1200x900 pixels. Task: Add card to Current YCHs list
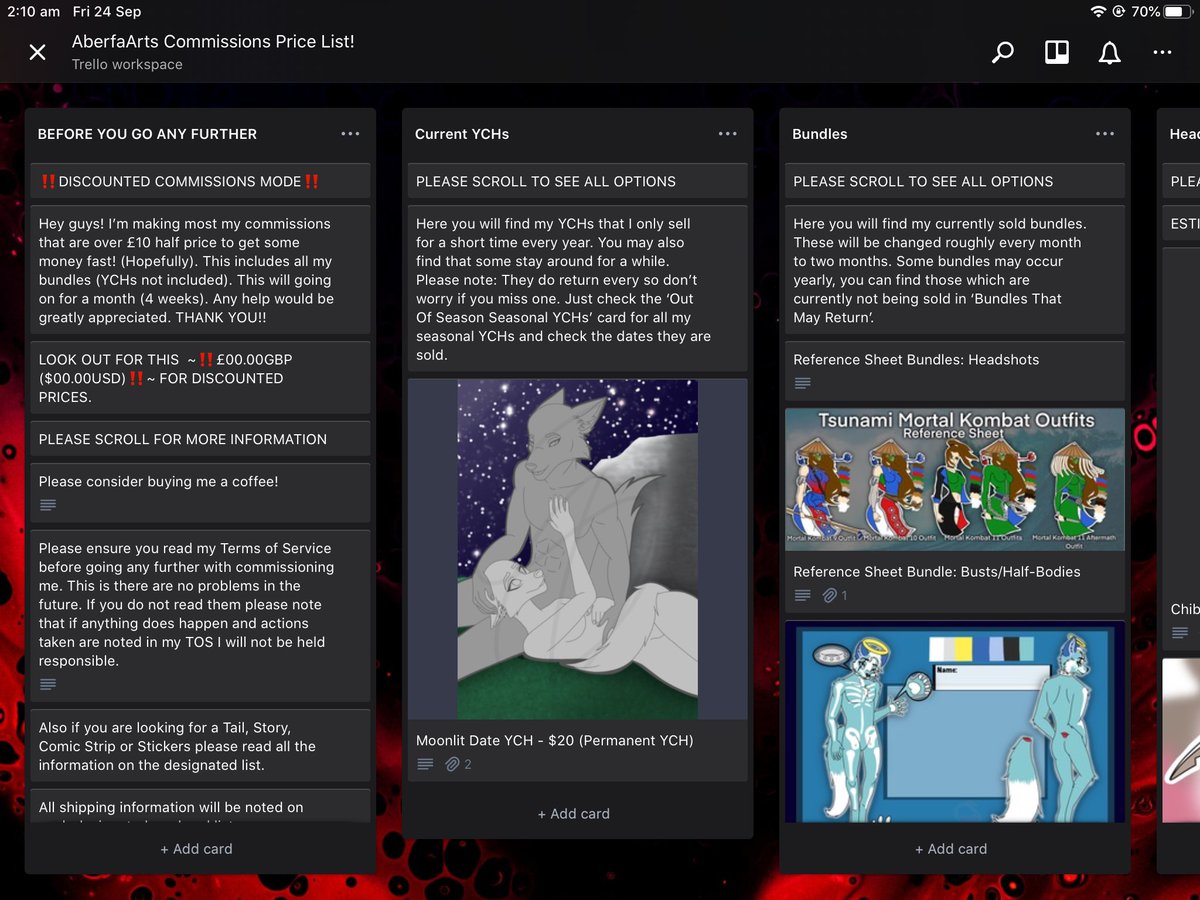(574, 814)
